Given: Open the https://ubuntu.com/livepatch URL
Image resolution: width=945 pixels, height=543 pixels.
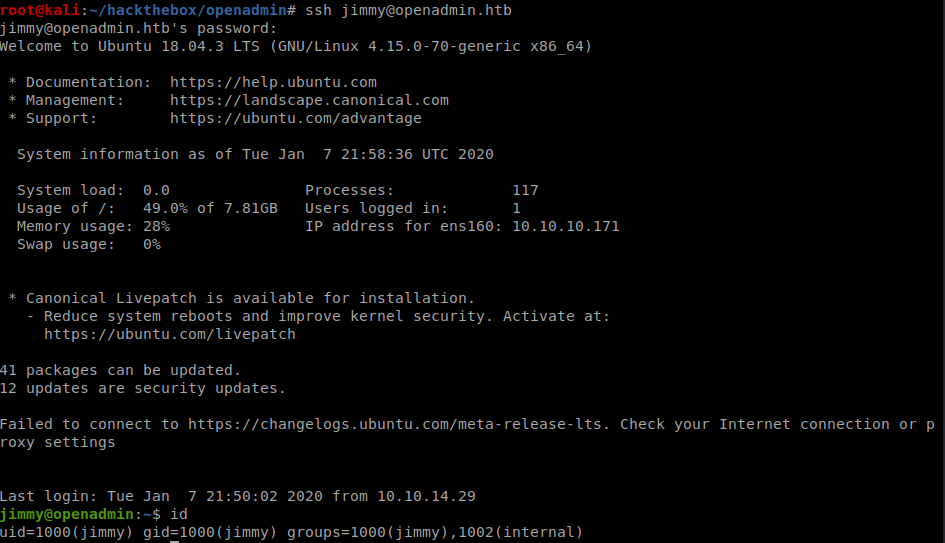Looking at the screenshot, I should click(x=170, y=334).
